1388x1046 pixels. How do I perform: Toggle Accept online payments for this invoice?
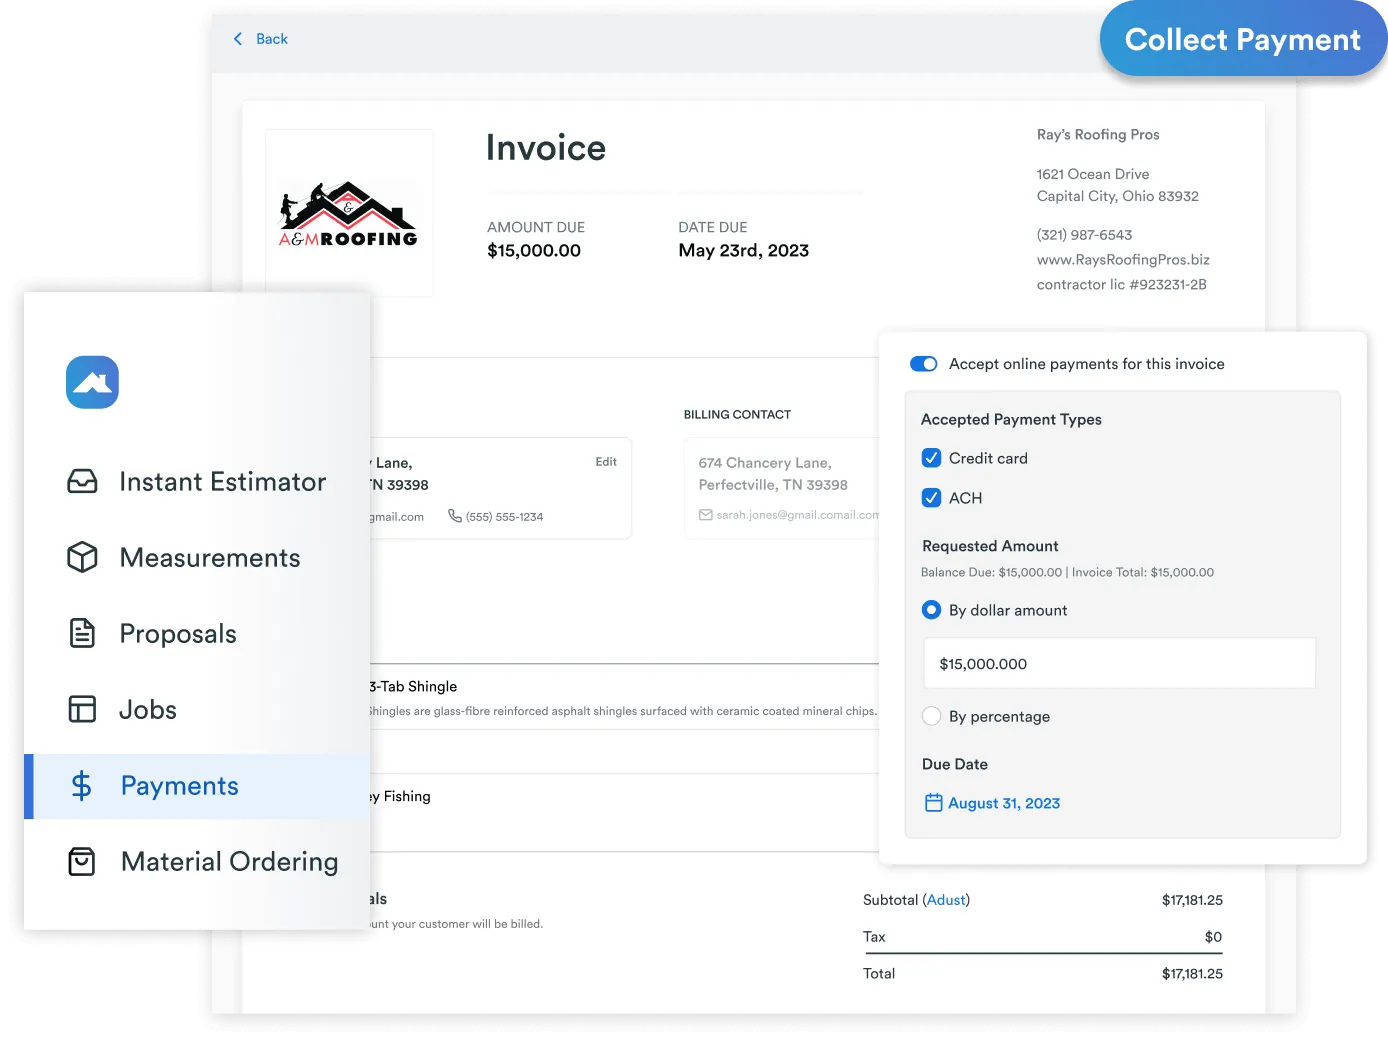923,363
